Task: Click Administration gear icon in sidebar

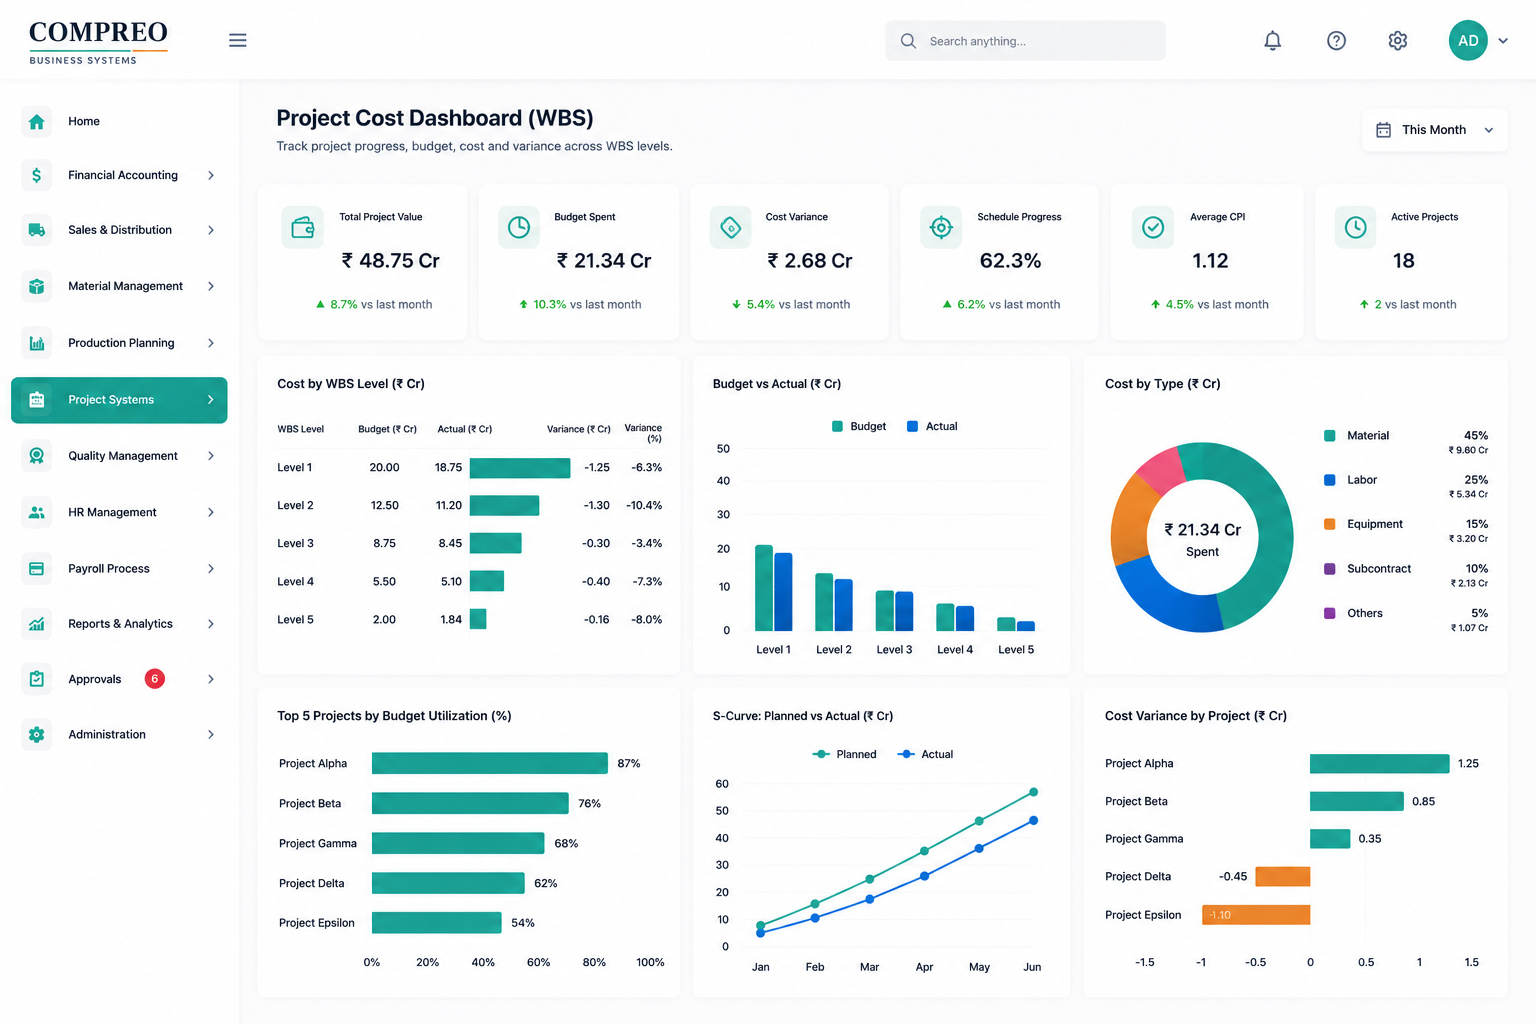Action: click(37, 734)
